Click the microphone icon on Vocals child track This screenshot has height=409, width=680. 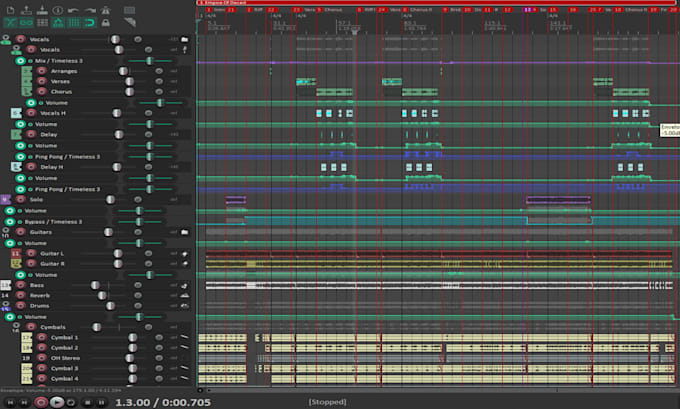pos(185,49)
